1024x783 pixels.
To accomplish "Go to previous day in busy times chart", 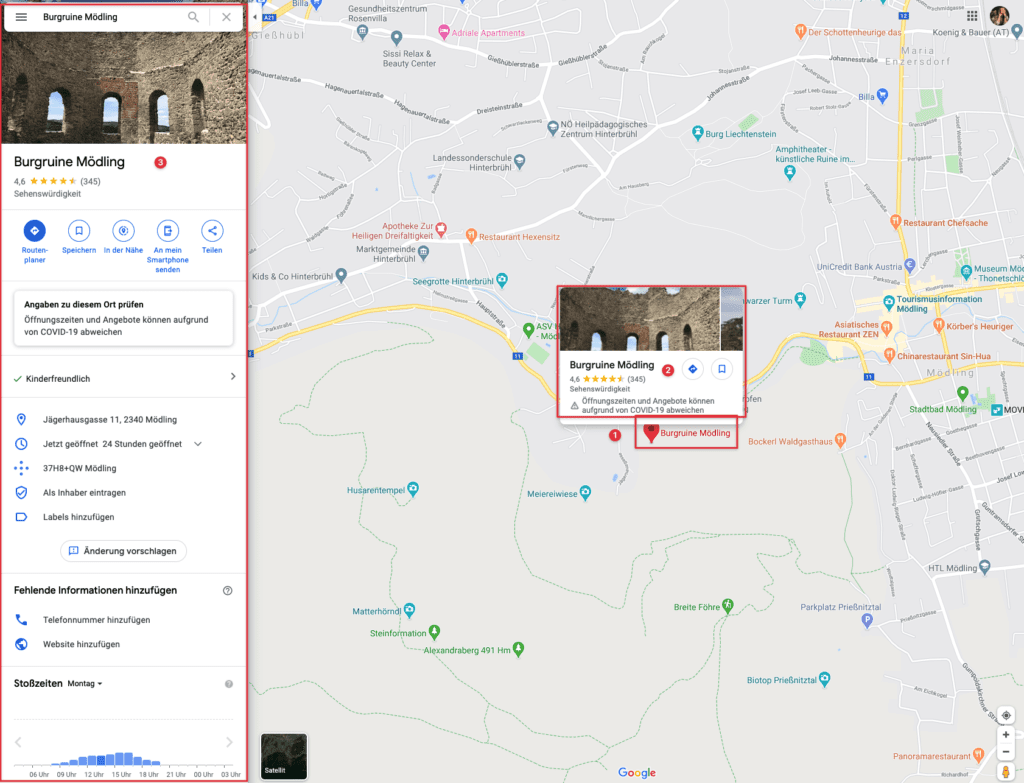I will 18,742.
